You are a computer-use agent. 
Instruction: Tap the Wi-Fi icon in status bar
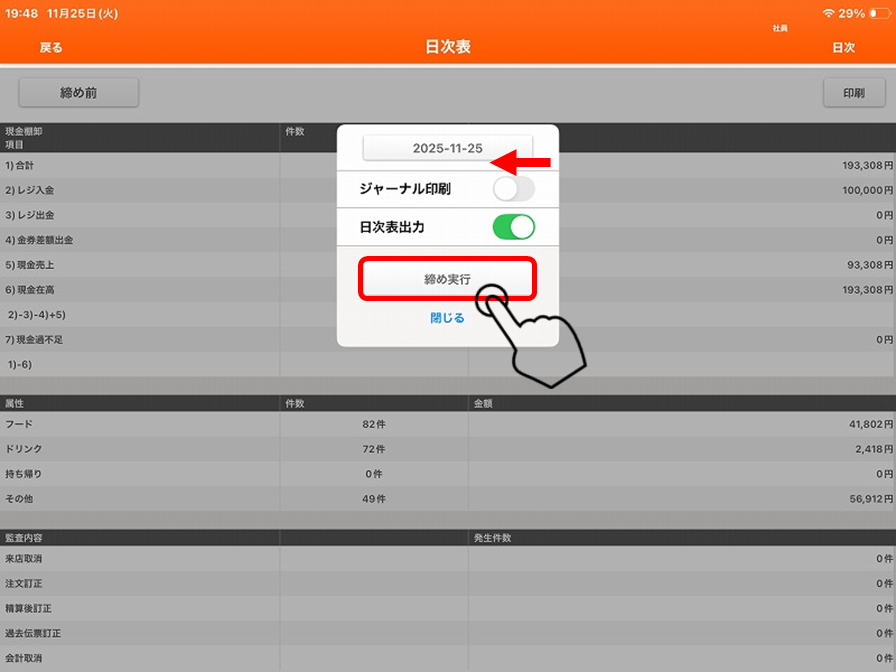pyautogui.click(x=828, y=13)
